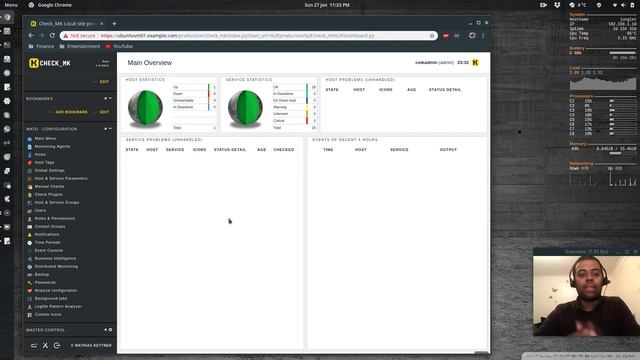This screenshot has width=640, height=360.
Task: Click Google Chrome in the top panel
Action: pos(50,5)
